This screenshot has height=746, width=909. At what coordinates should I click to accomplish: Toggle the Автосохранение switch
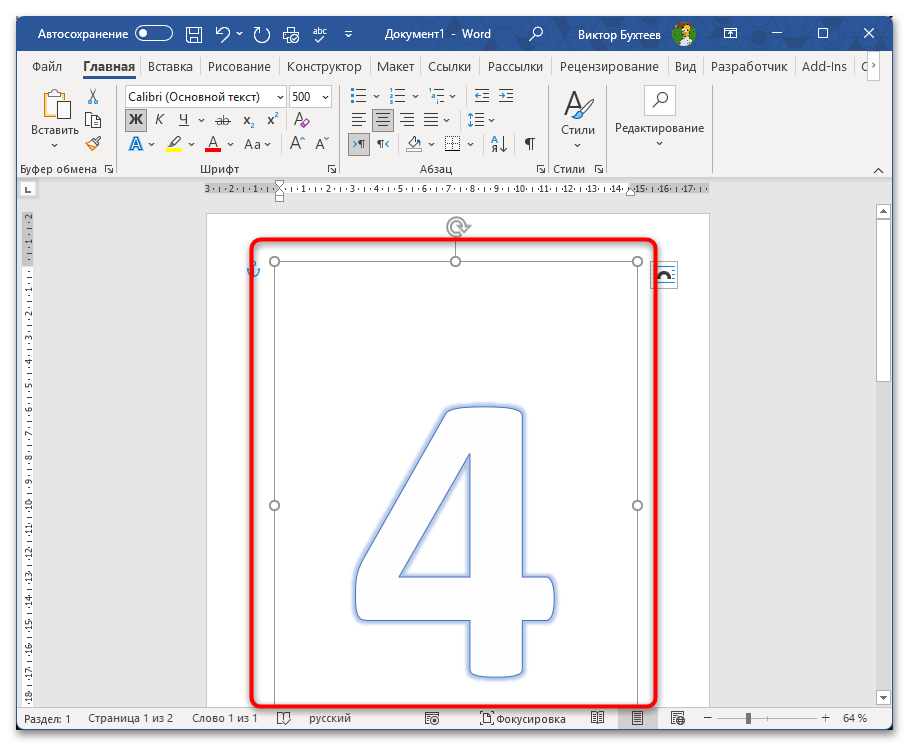pyautogui.click(x=155, y=34)
